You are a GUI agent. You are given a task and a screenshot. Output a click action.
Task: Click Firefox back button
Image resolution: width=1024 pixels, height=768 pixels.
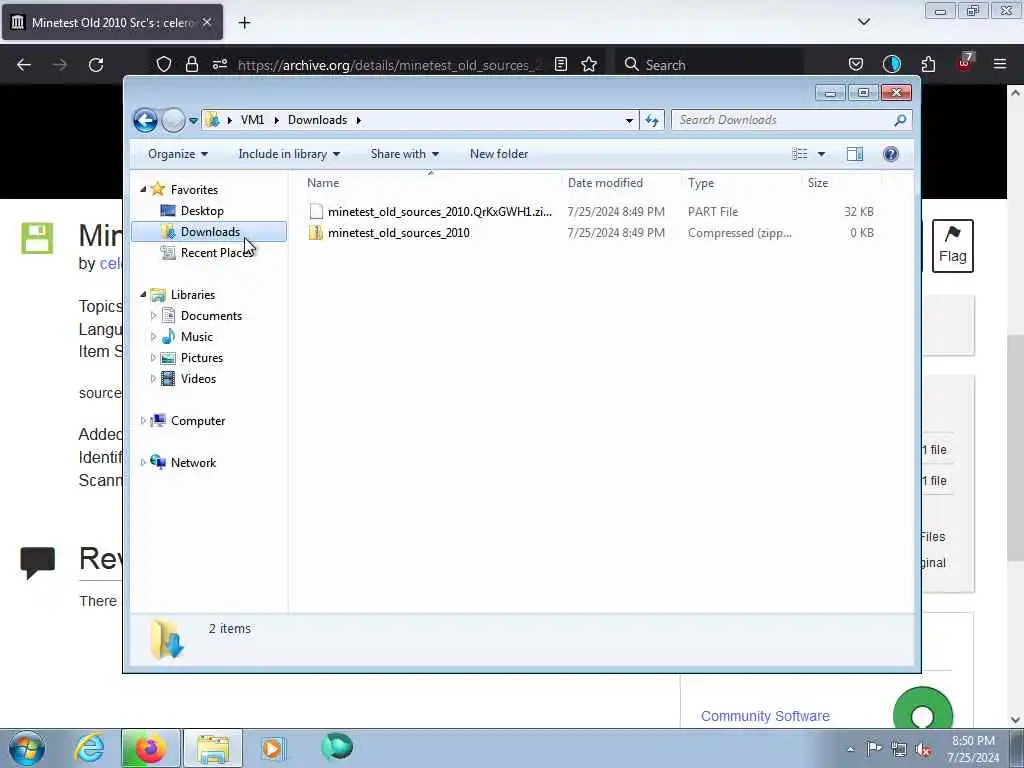24,65
